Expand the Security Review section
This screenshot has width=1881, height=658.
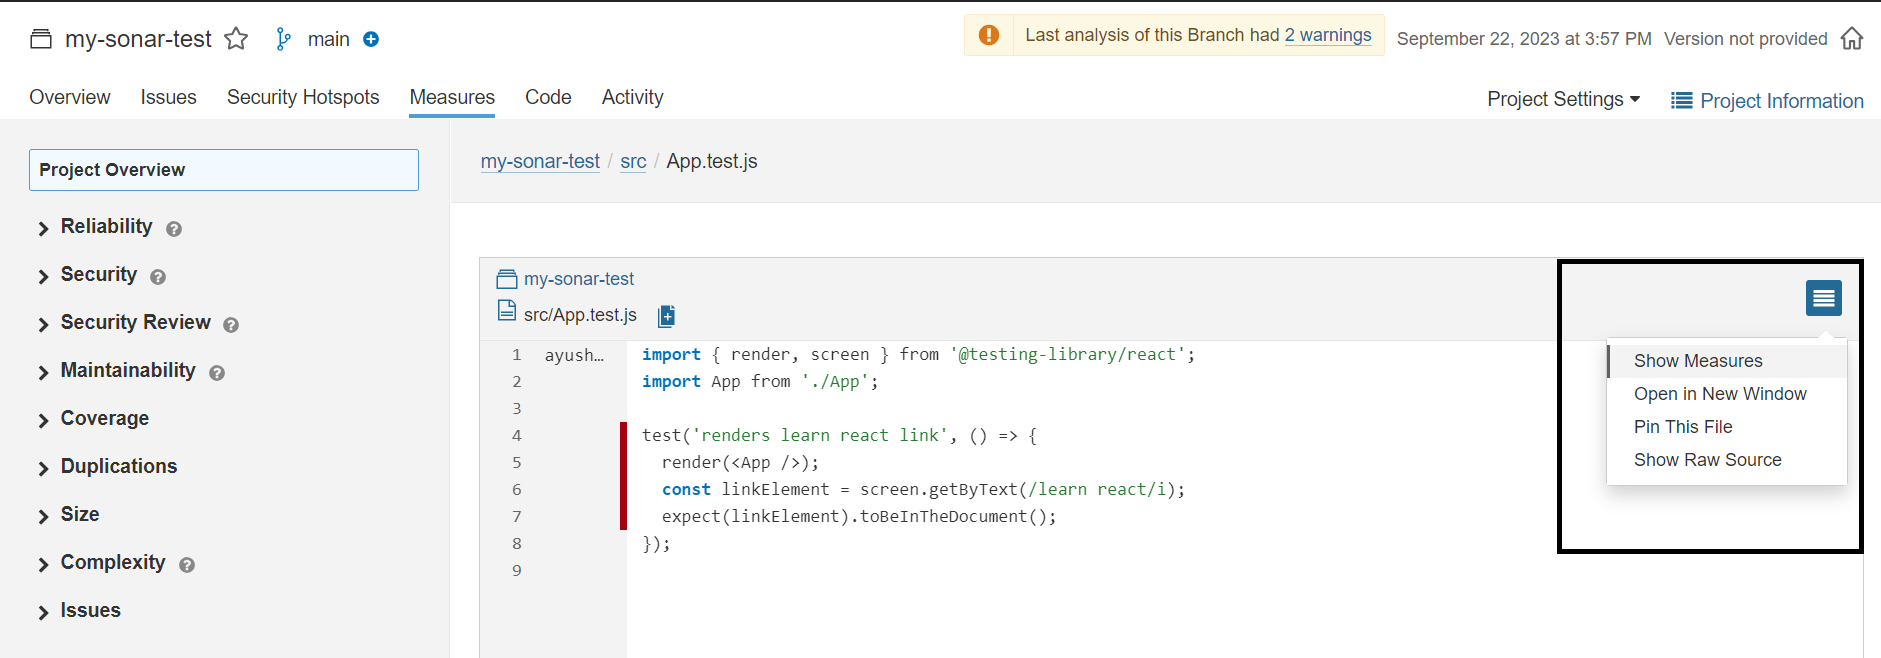tap(43, 325)
